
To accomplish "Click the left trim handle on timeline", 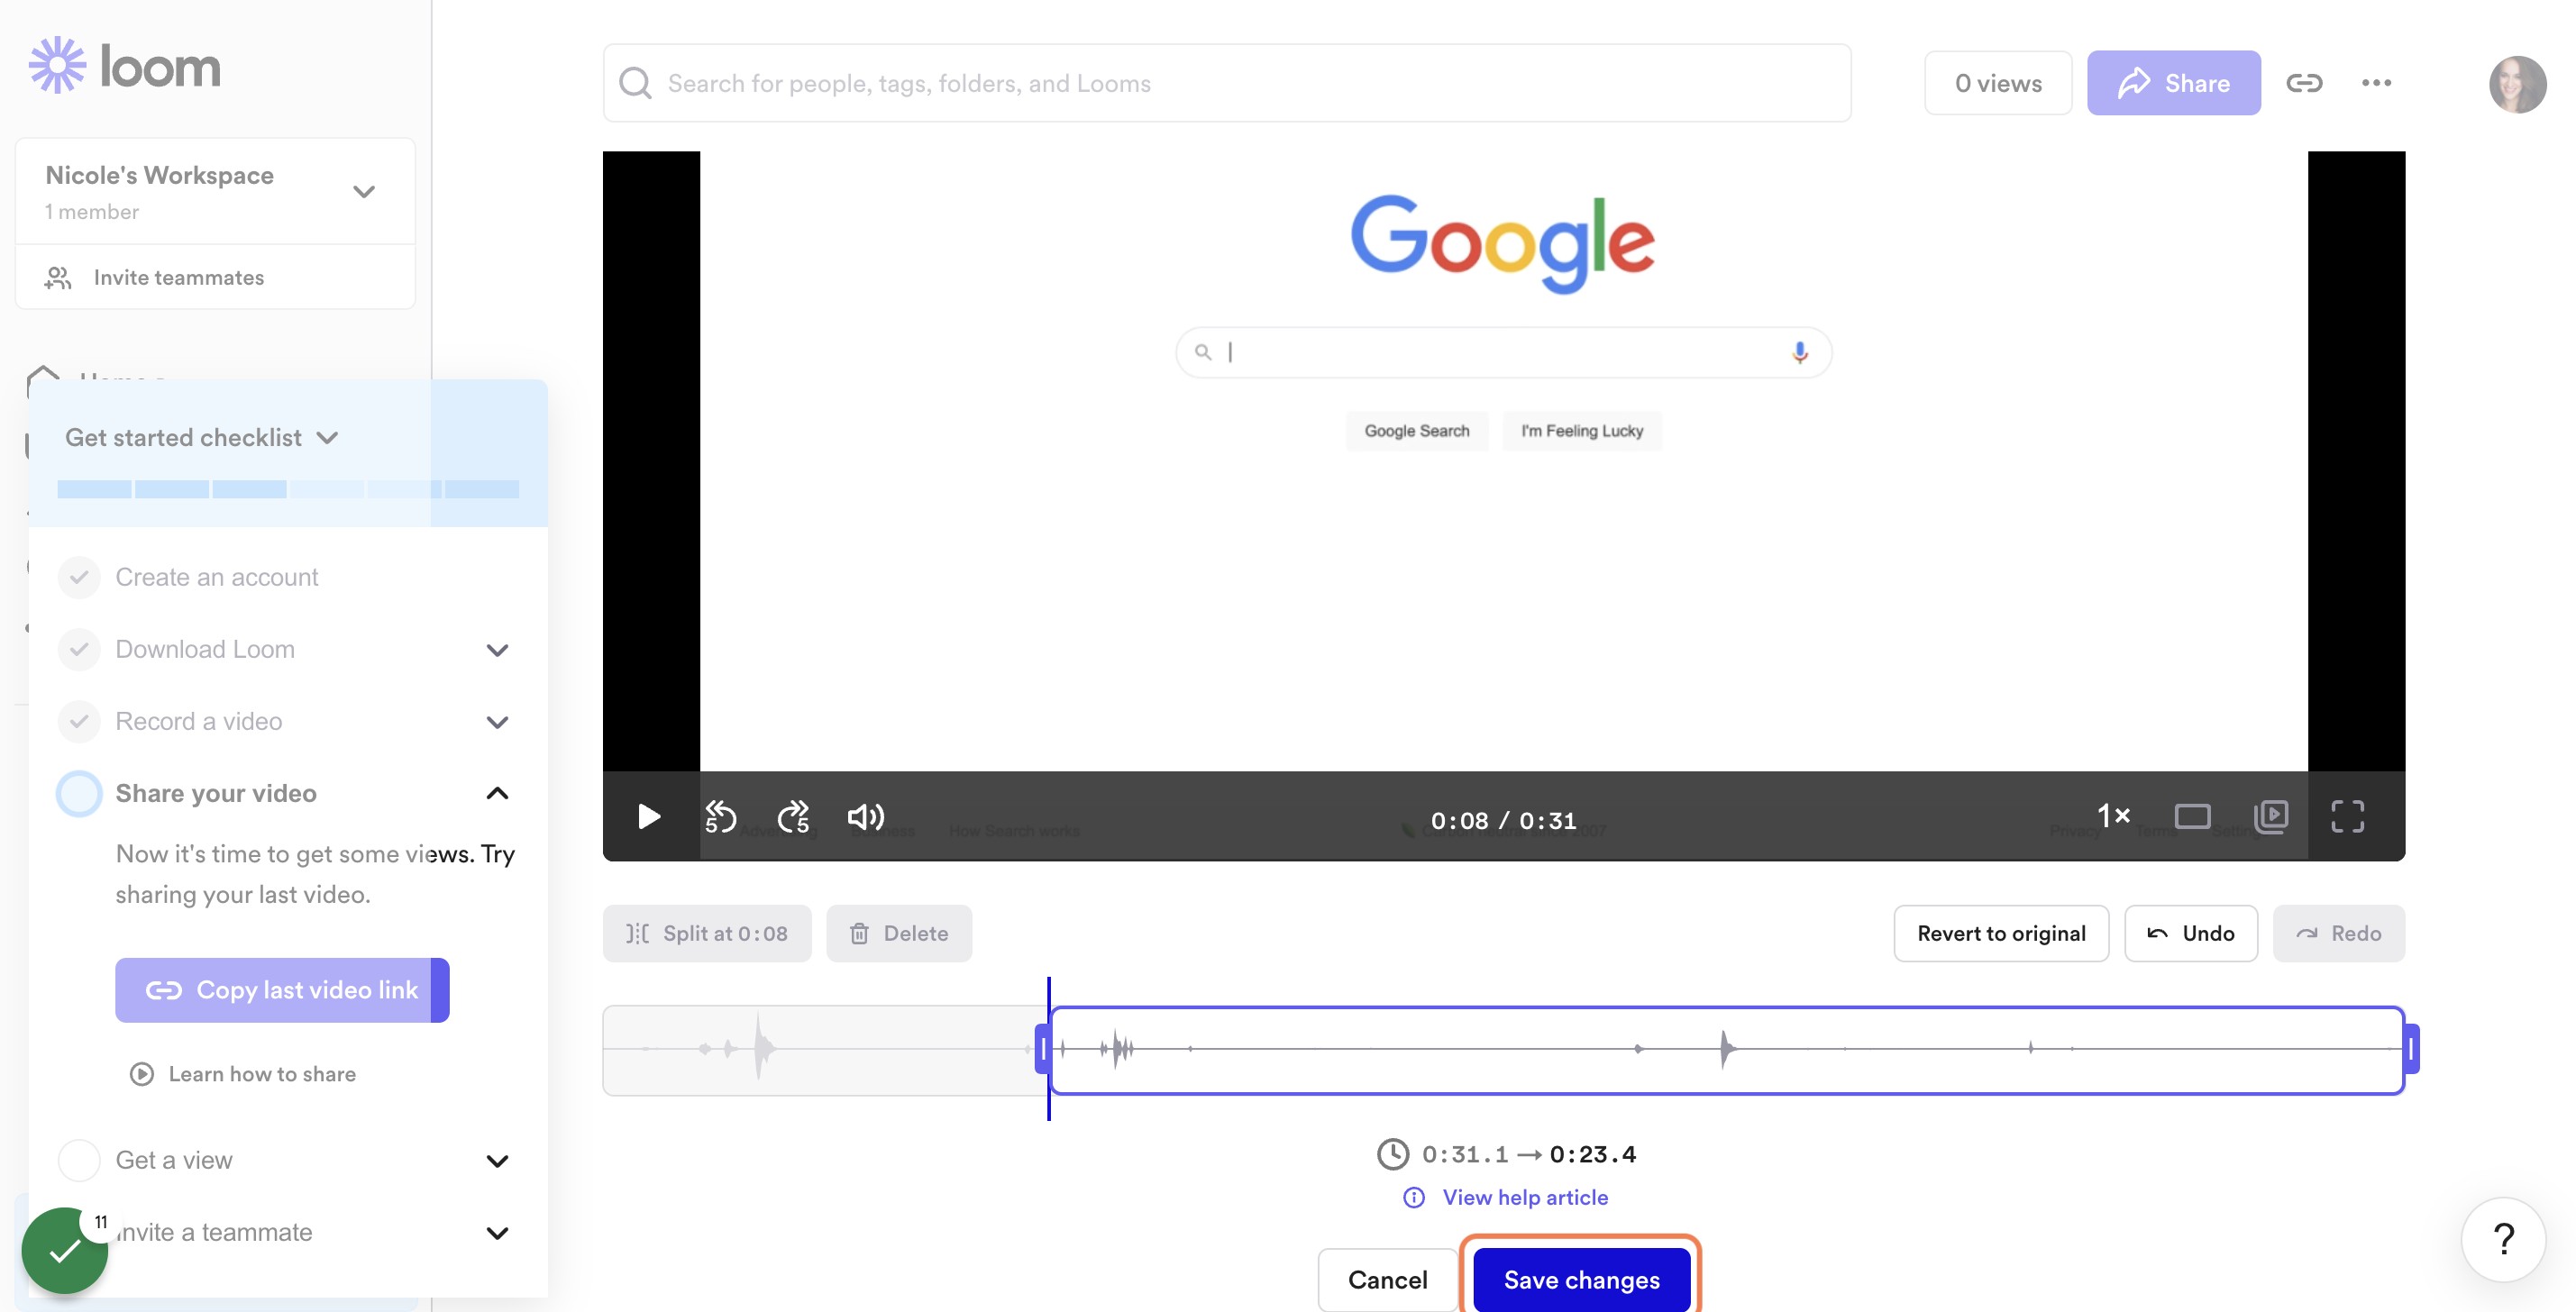I will click(x=1043, y=1049).
